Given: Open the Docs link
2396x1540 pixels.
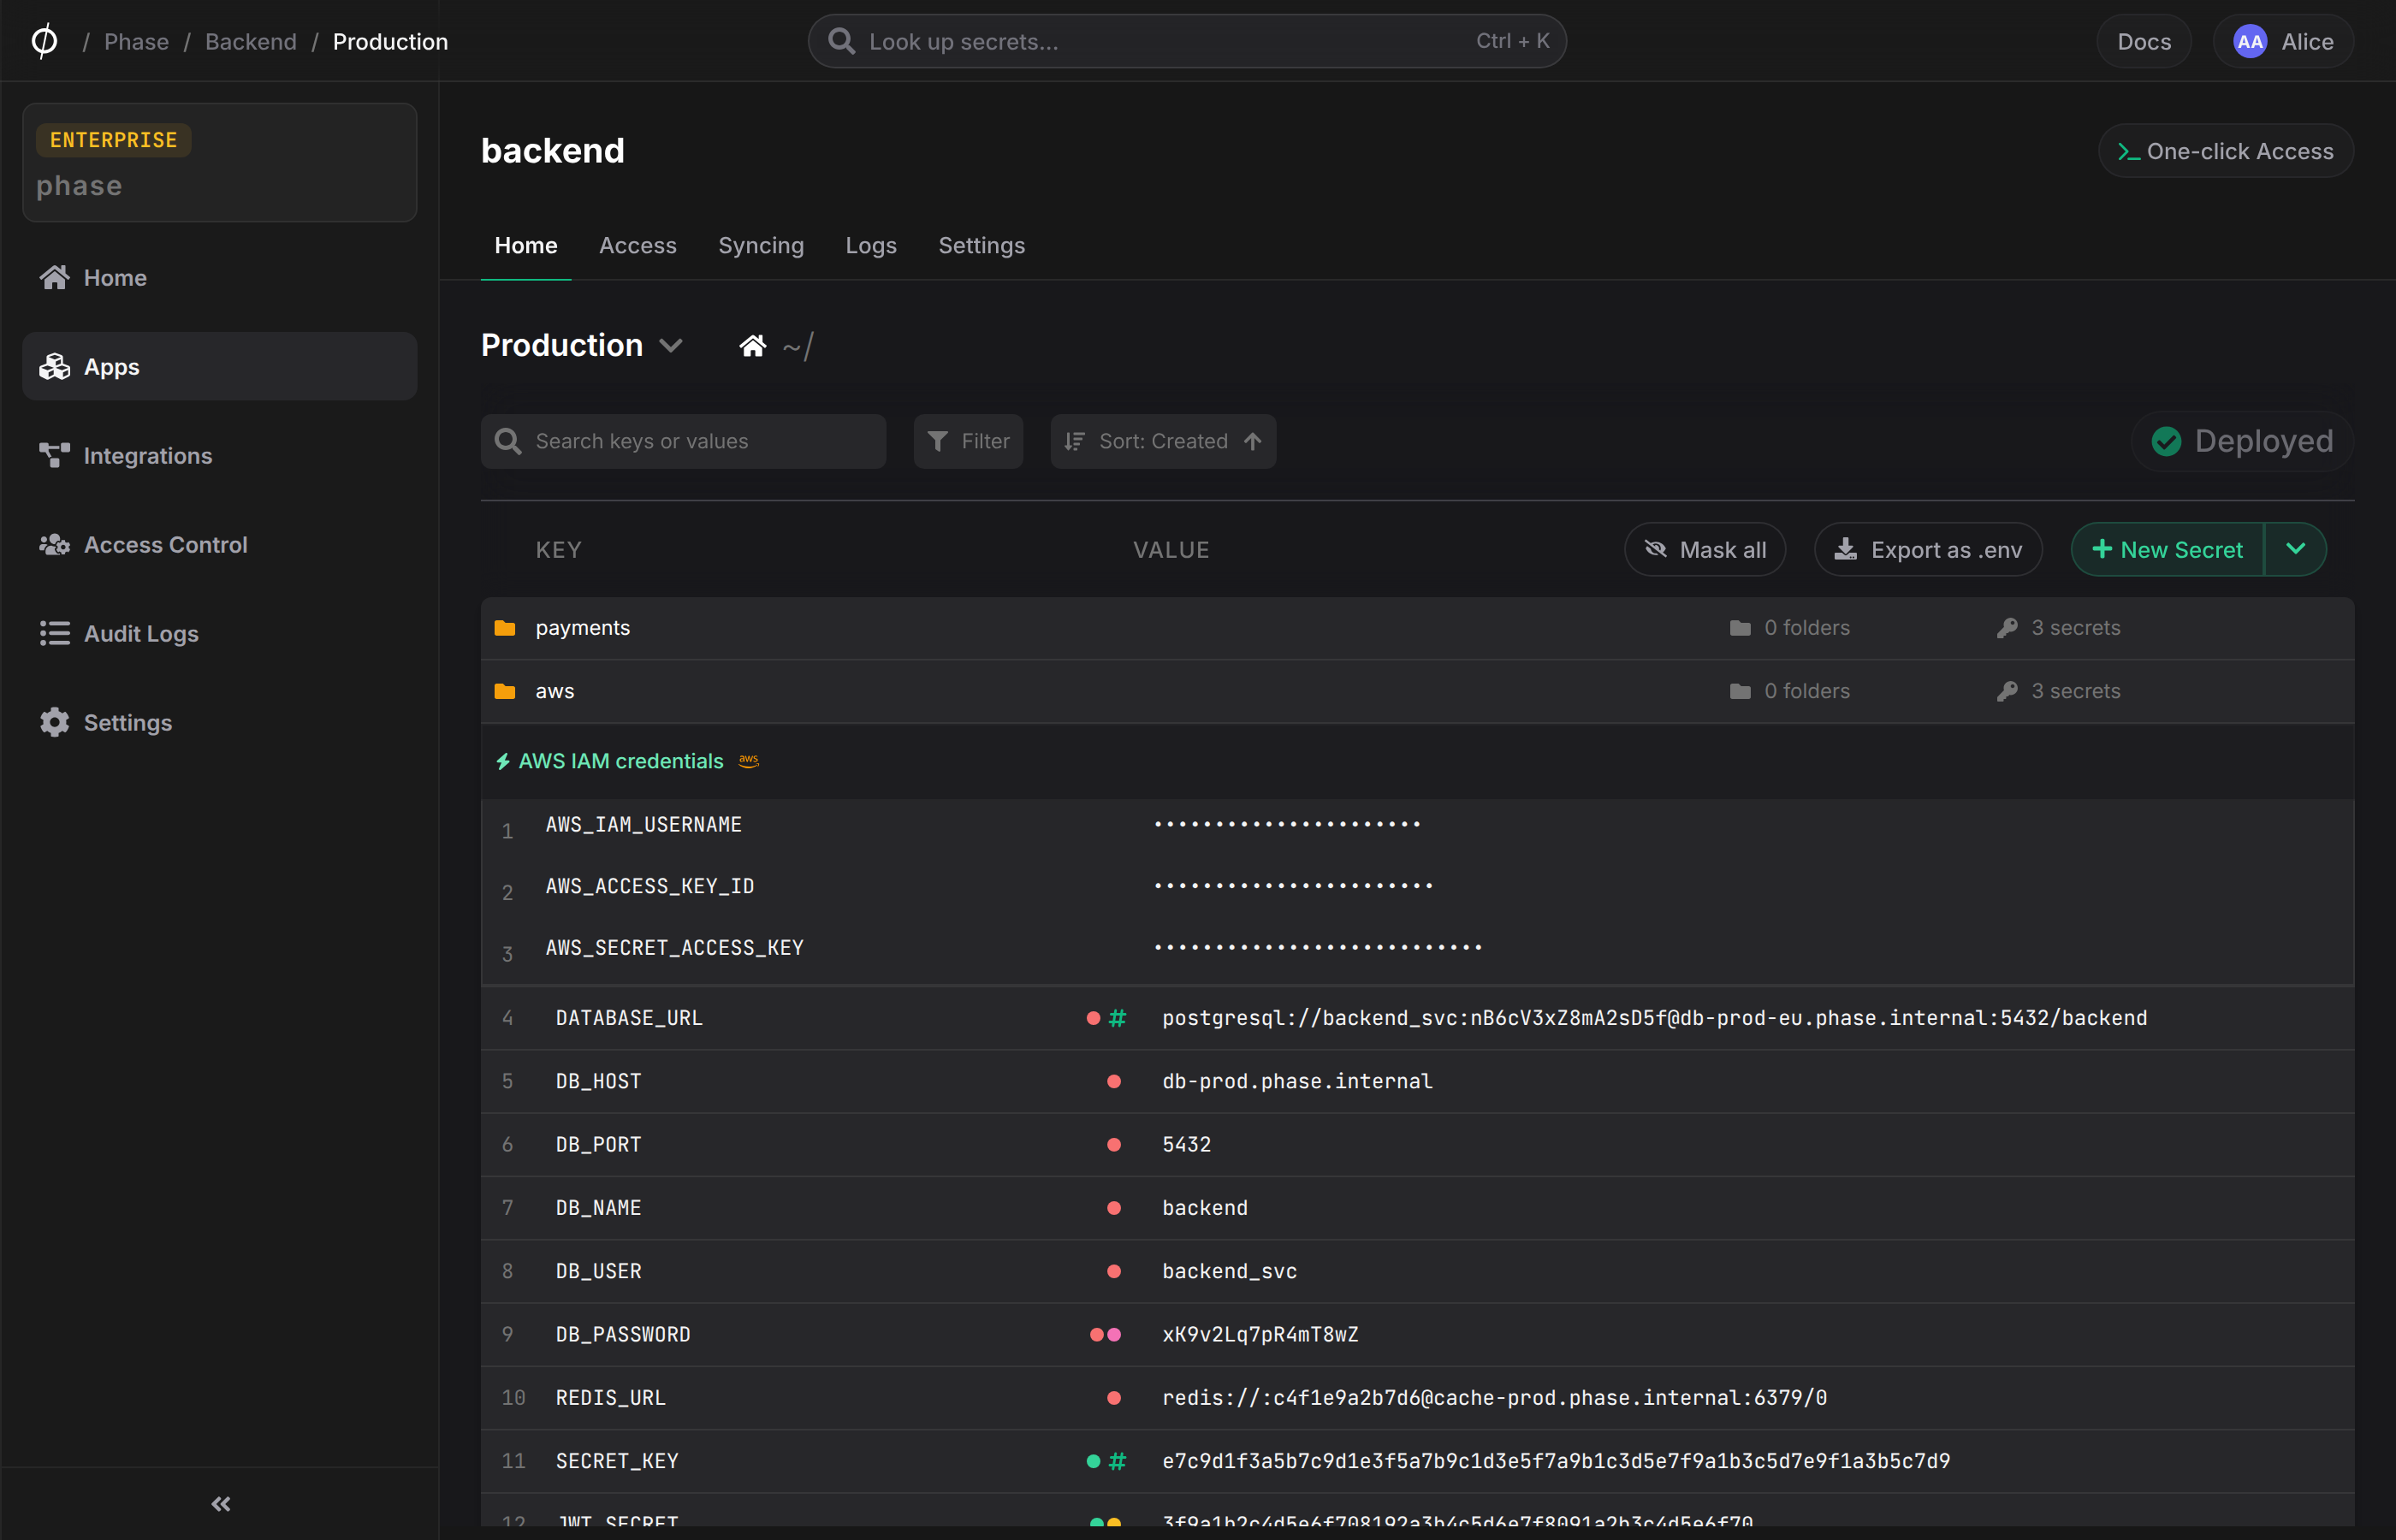Looking at the screenshot, I should tap(2144, 41).
